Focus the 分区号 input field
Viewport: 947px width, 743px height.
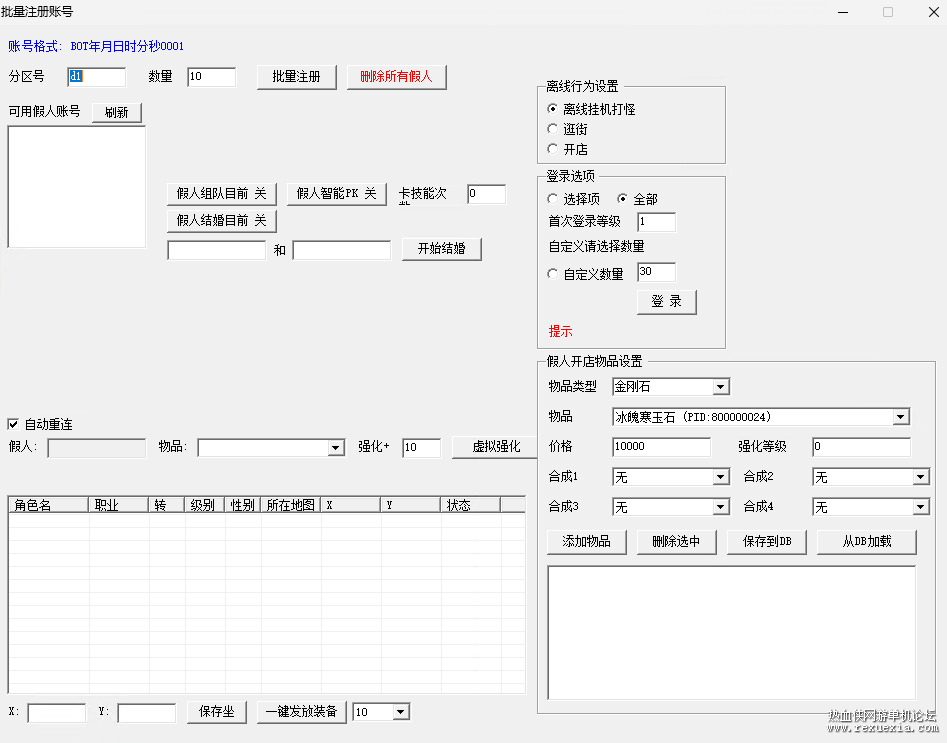click(x=97, y=77)
